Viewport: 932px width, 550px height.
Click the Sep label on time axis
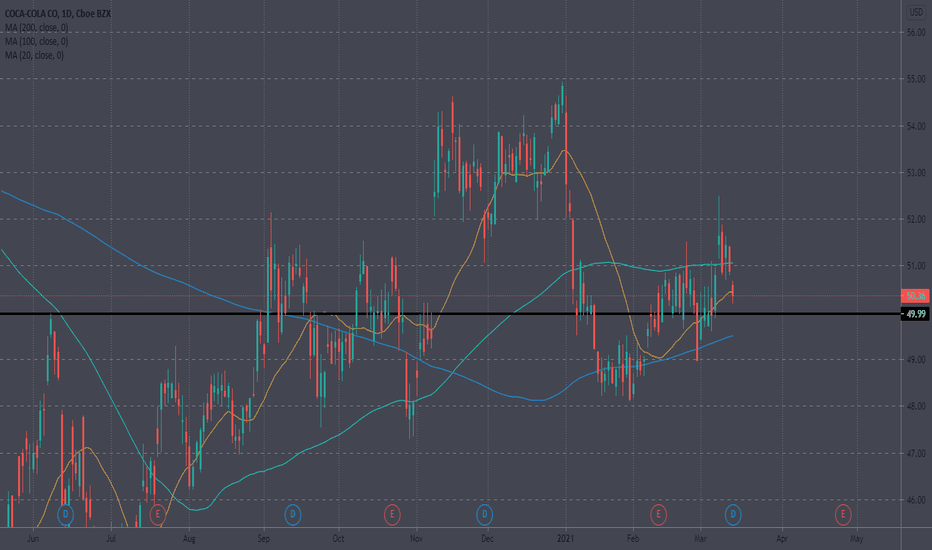(263, 539)
